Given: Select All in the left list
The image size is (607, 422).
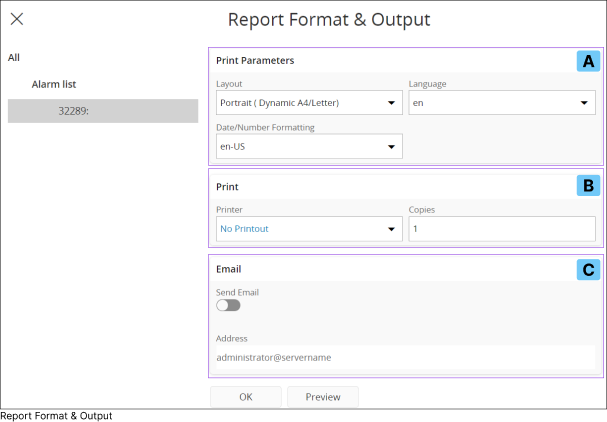Looking at the screenshot, I should click(x=14, y=58).
